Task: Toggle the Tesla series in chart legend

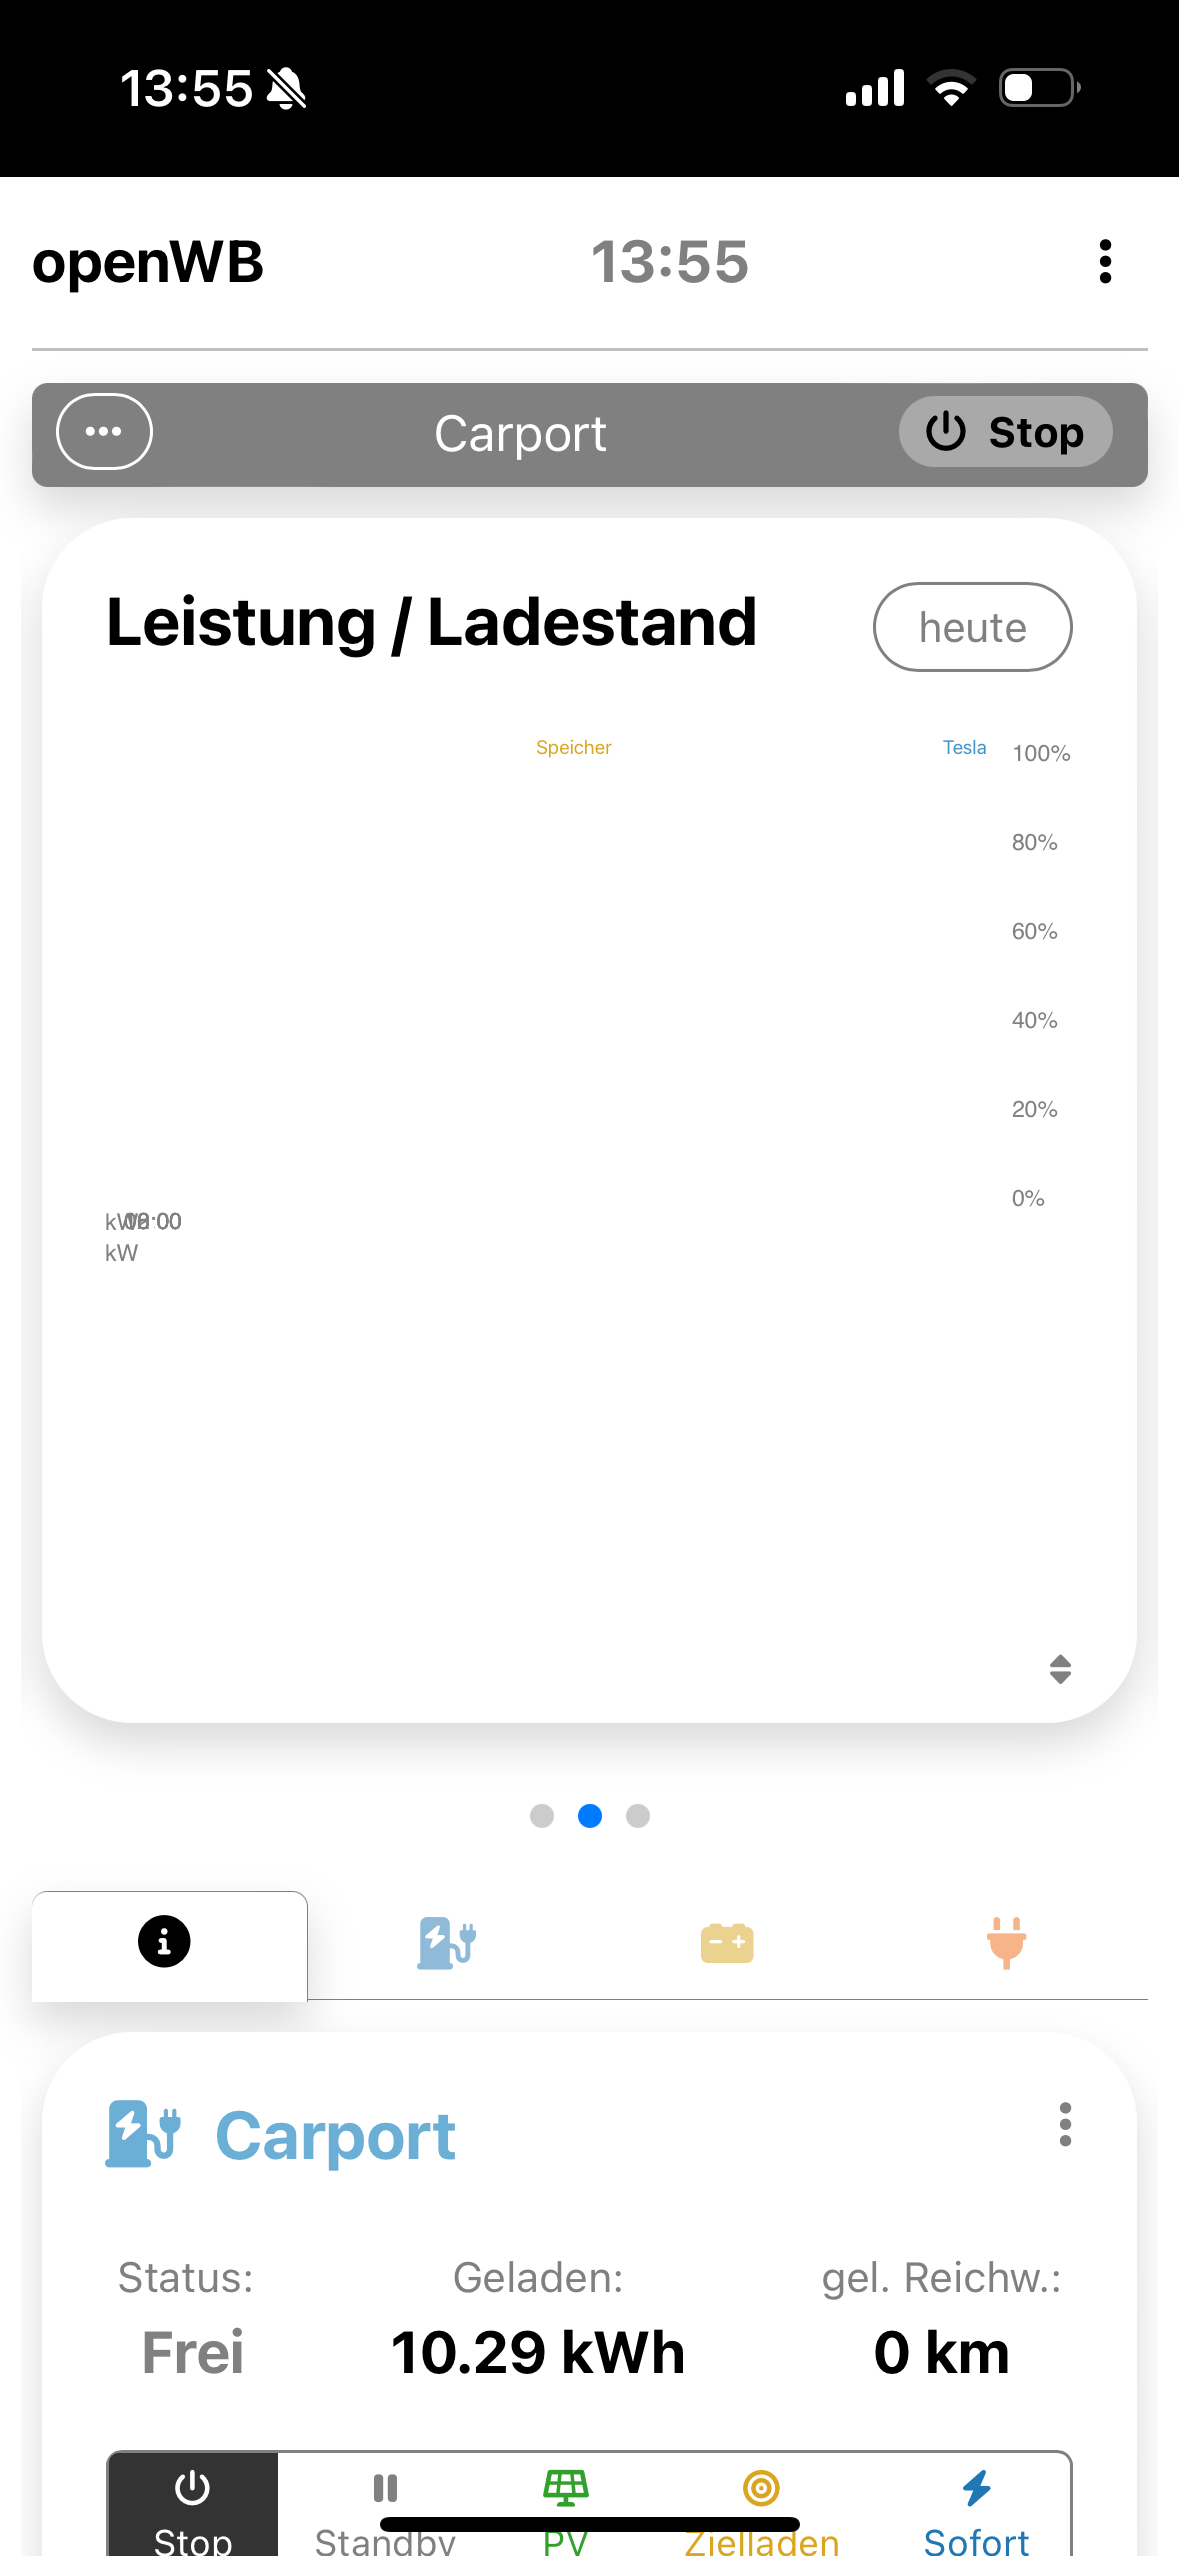Action: [x=964, y=747]
